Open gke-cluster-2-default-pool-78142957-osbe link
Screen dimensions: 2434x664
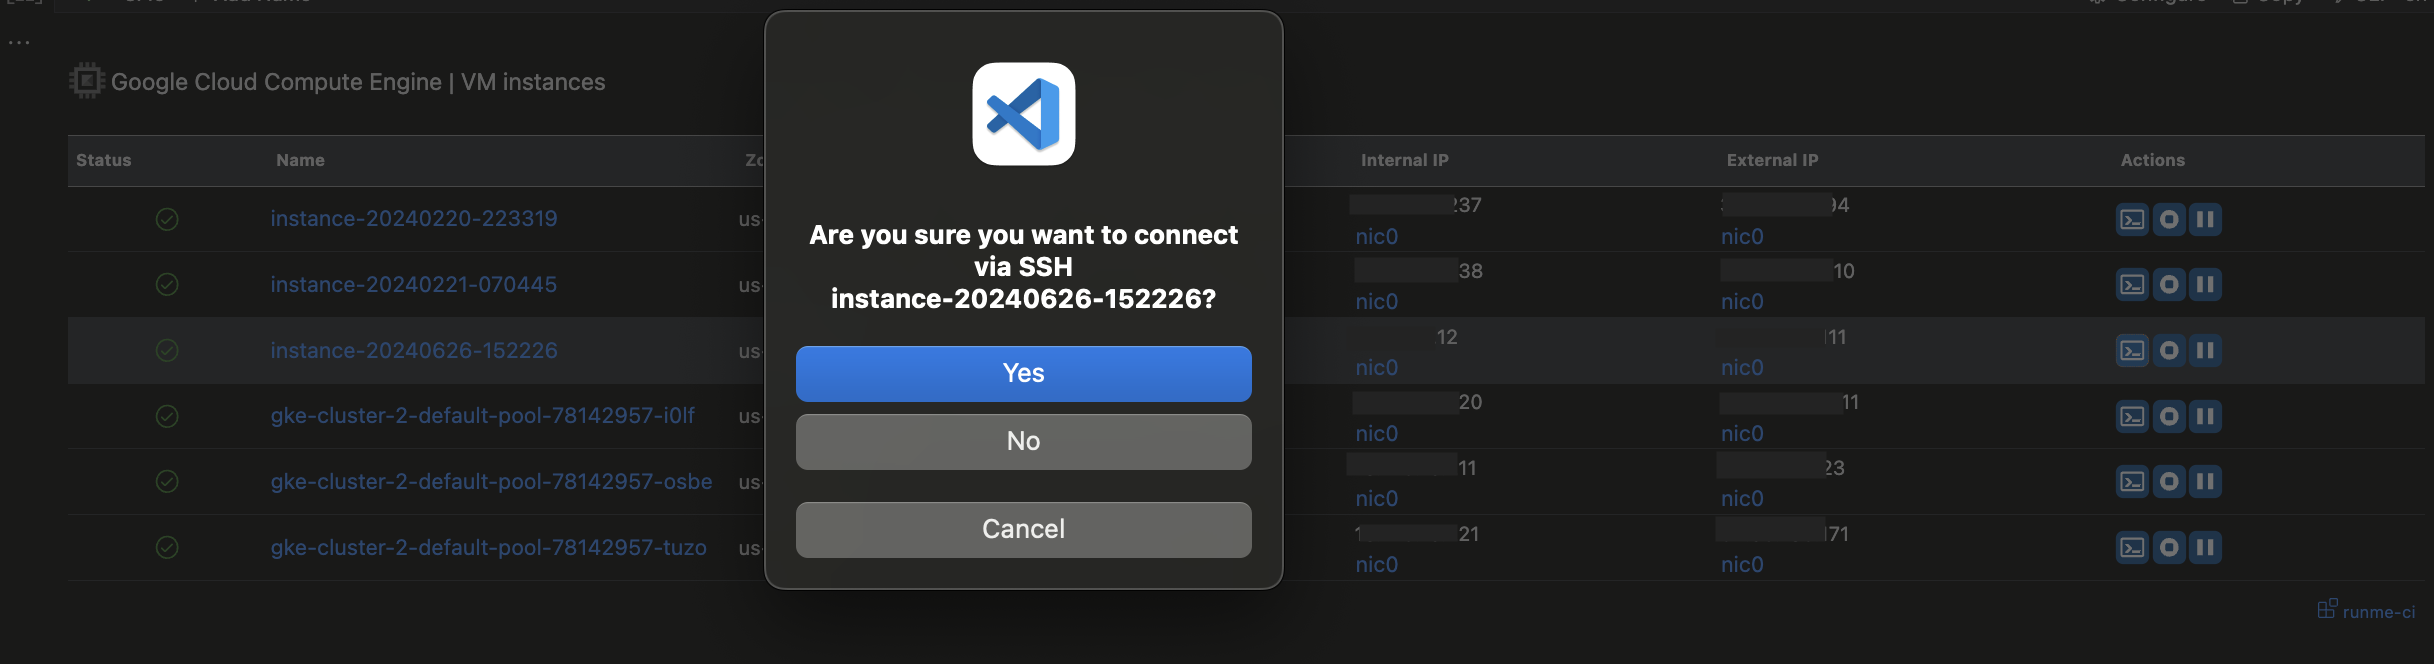pyautogui.click(x=491, y=482)
